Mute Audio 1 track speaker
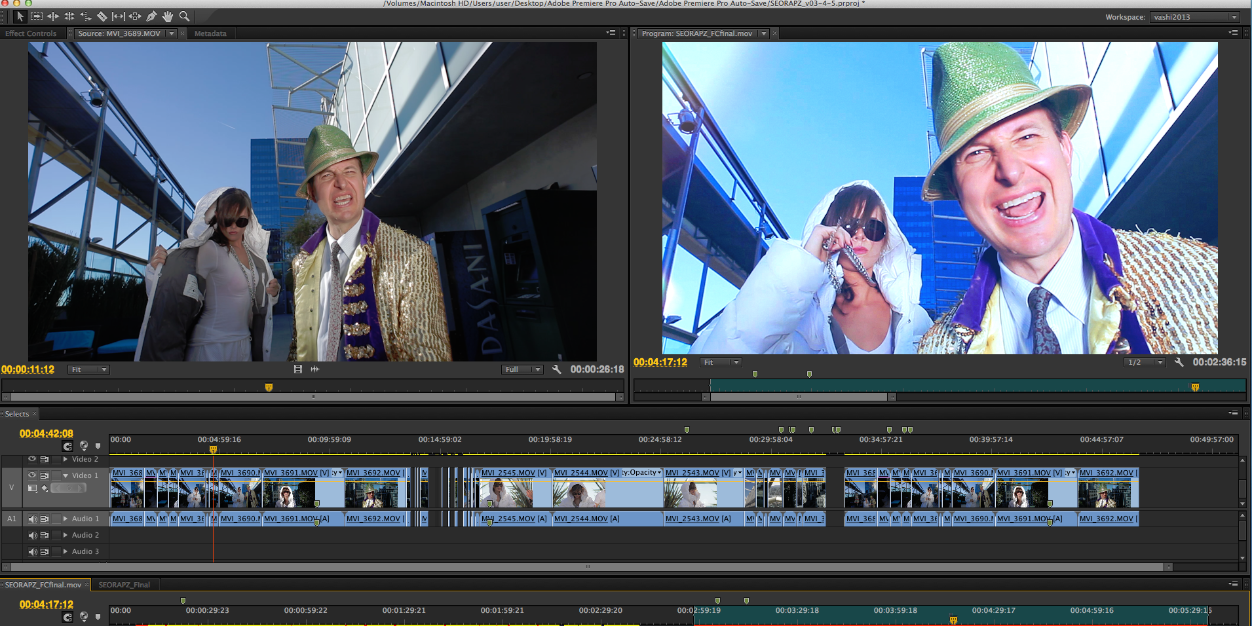This screenshot has height=626, width=1252. pyautogui.click(x=32, y=519)
